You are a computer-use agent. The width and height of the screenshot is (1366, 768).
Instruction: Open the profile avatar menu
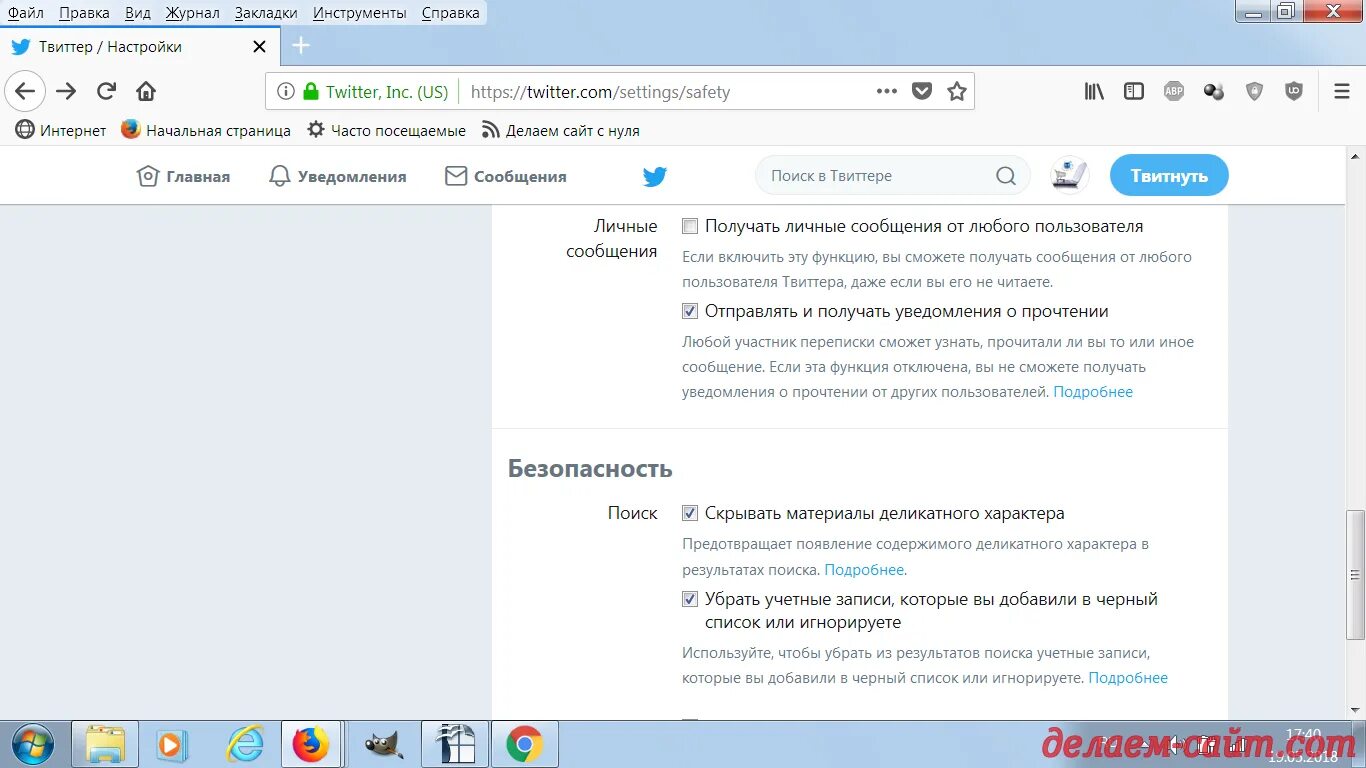coord(1070,175)
